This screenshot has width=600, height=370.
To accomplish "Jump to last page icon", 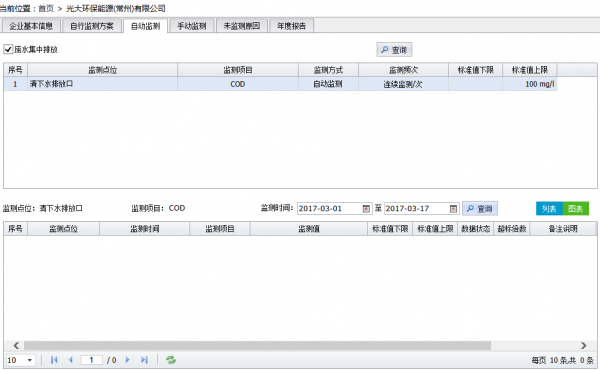I will tap(144, 360).
